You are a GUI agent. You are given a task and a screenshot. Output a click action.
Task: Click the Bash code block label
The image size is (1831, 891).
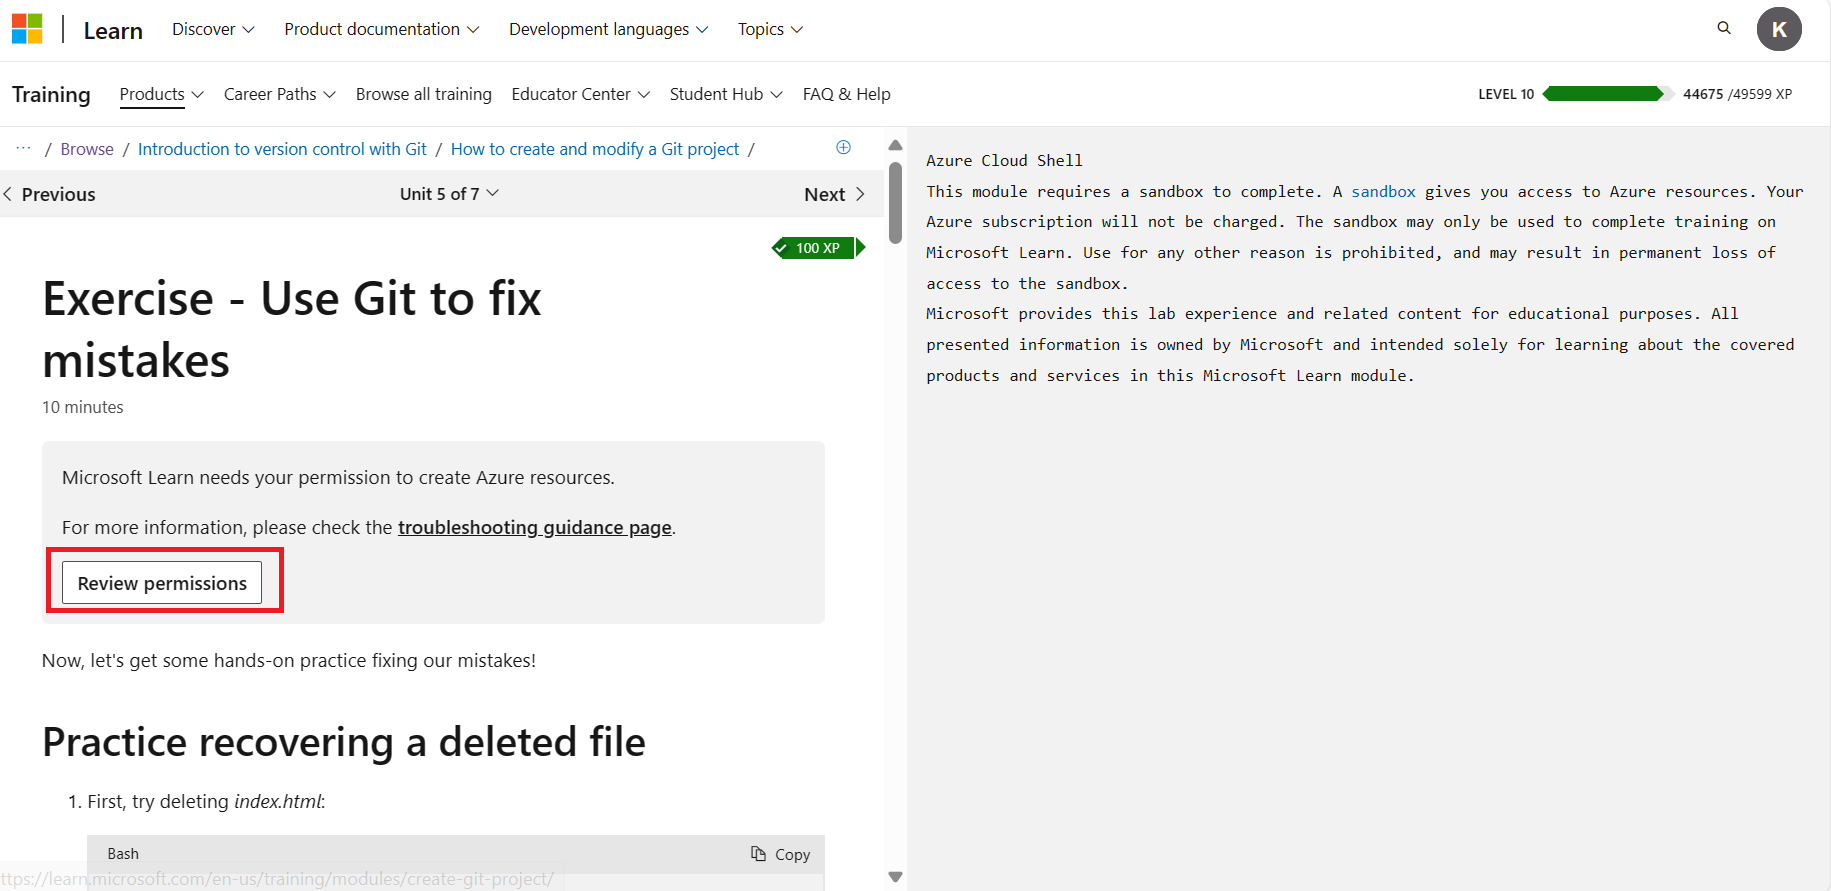(123, 854)
